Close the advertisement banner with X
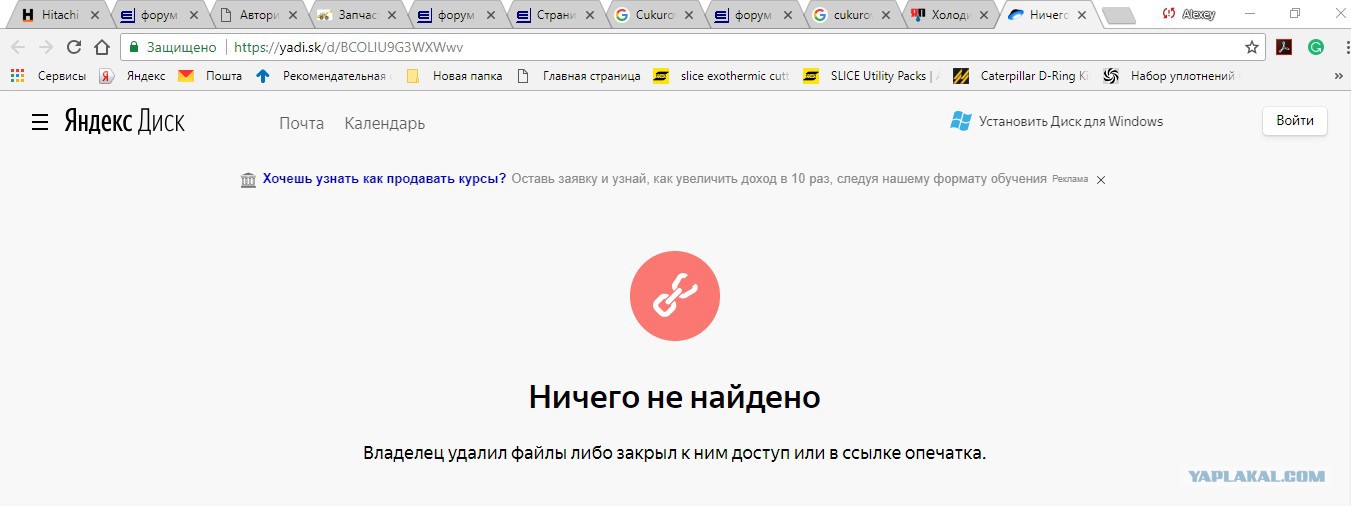 pos(1101,180)
